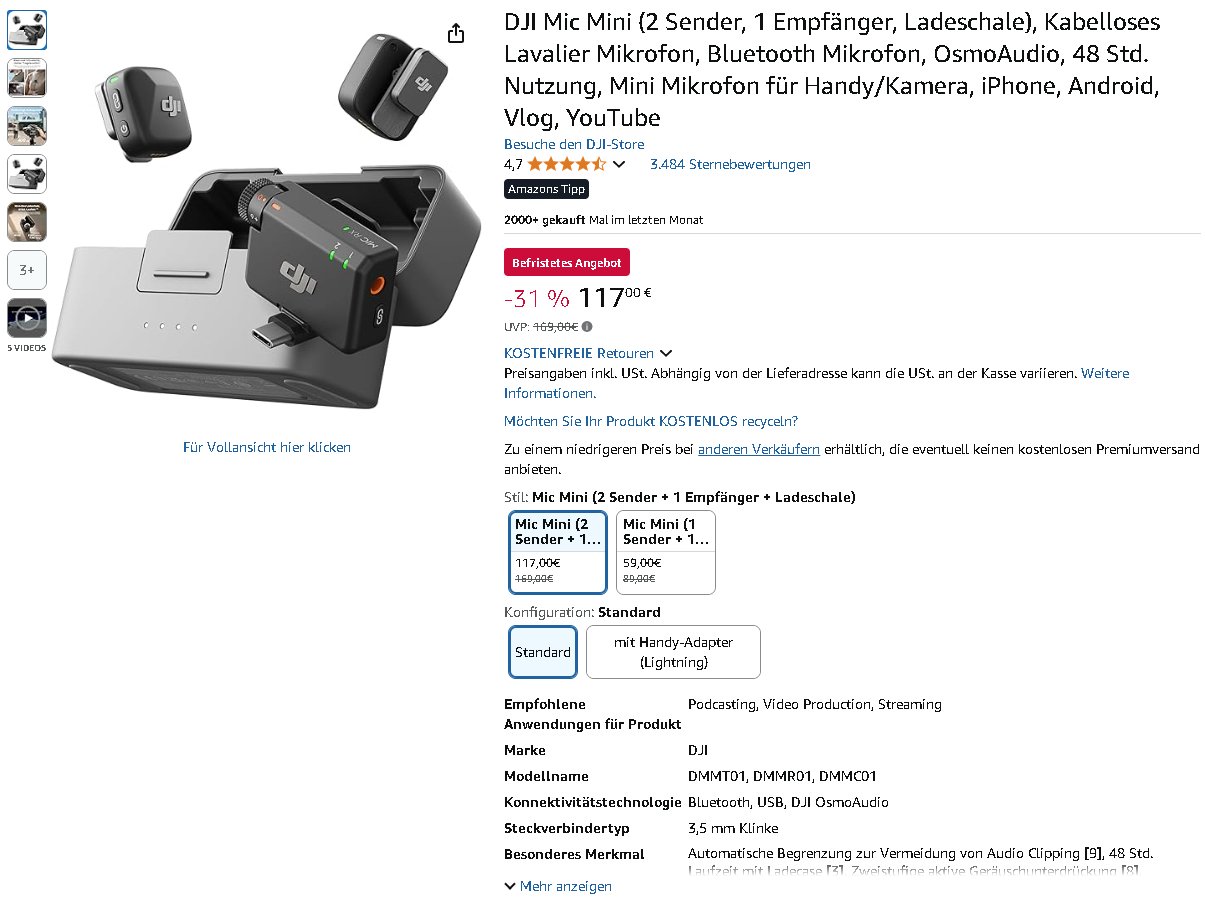Open the 3+ more images thumbnail
The image size is (1205, 898).
point(27,270)
